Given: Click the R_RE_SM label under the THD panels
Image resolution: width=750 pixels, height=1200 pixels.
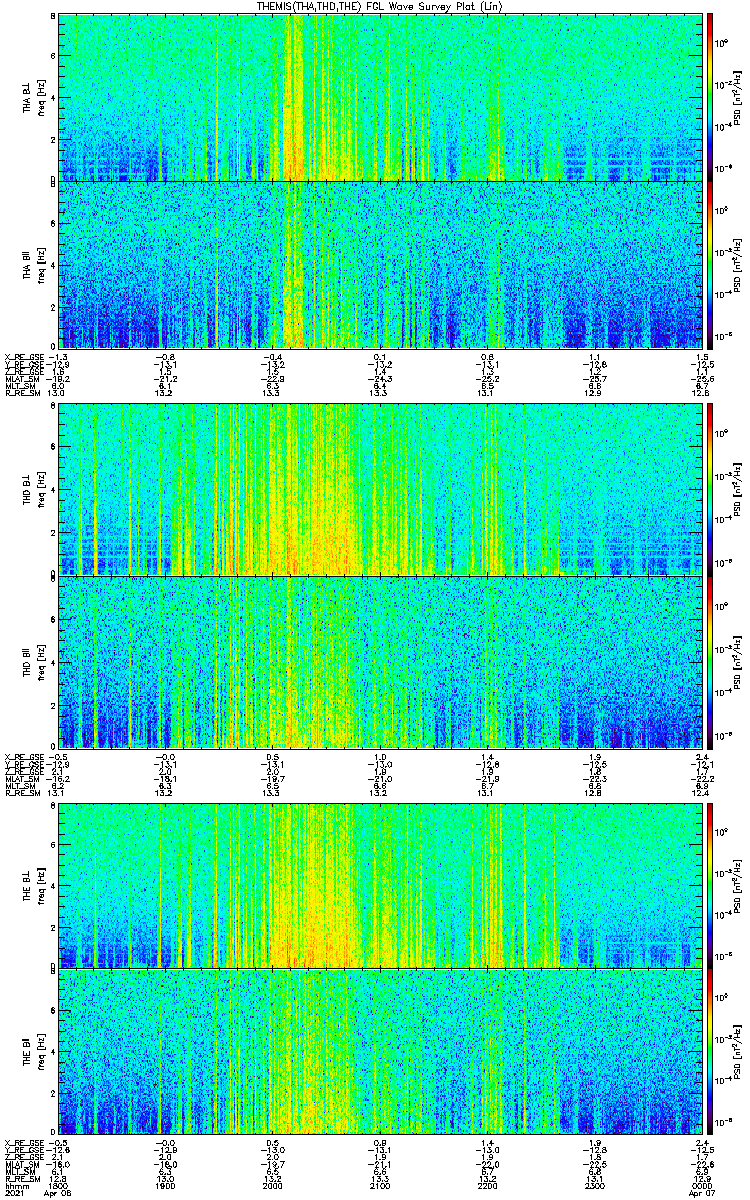Looking at the screenshot, I should coord(22,793).
